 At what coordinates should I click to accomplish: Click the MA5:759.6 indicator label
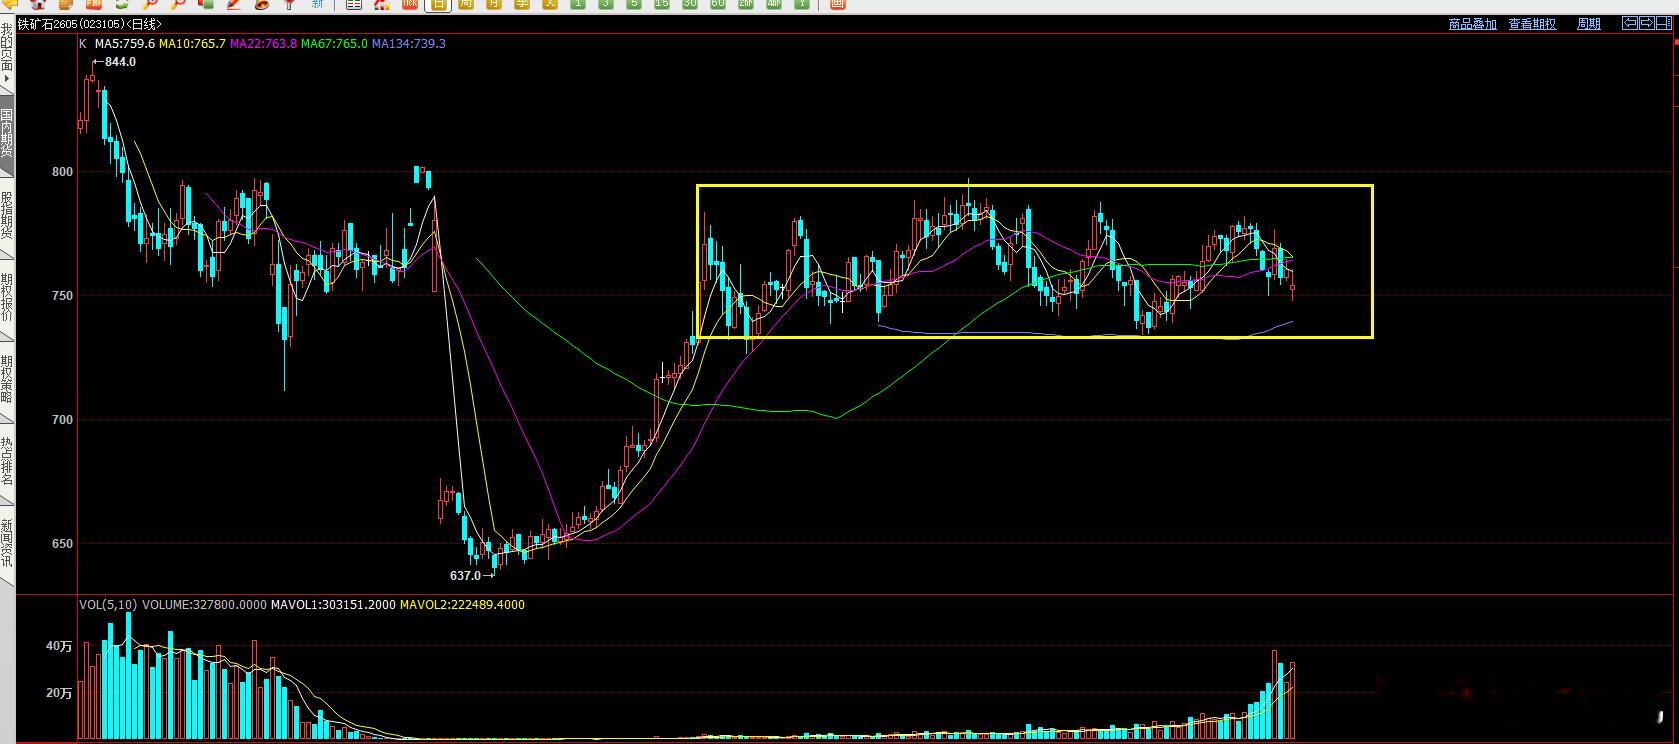(125, 44)
